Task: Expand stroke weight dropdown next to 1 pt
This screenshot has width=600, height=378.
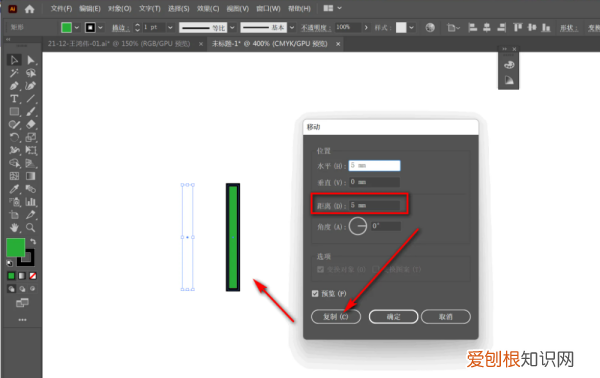Action: click(x=170, y=28)
